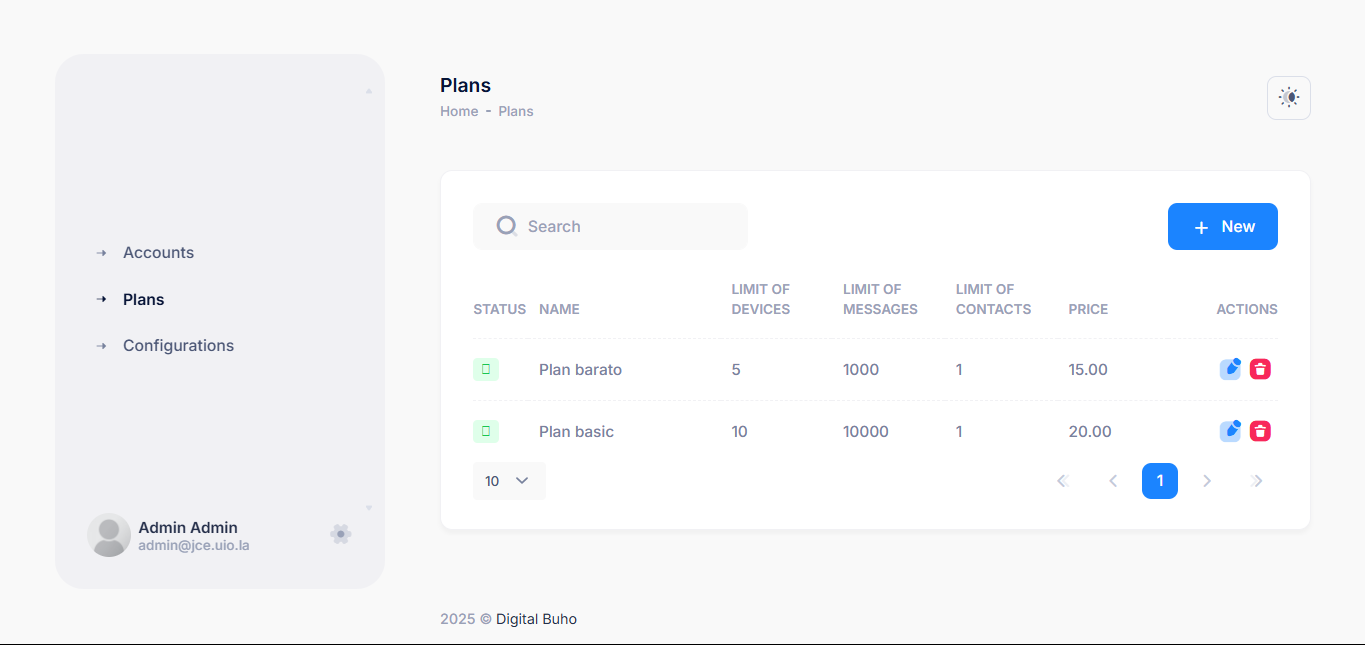This screenshot has width=1365, height=645.
Task: Delete the Plan barato plan
Action: pos(1260,369)
